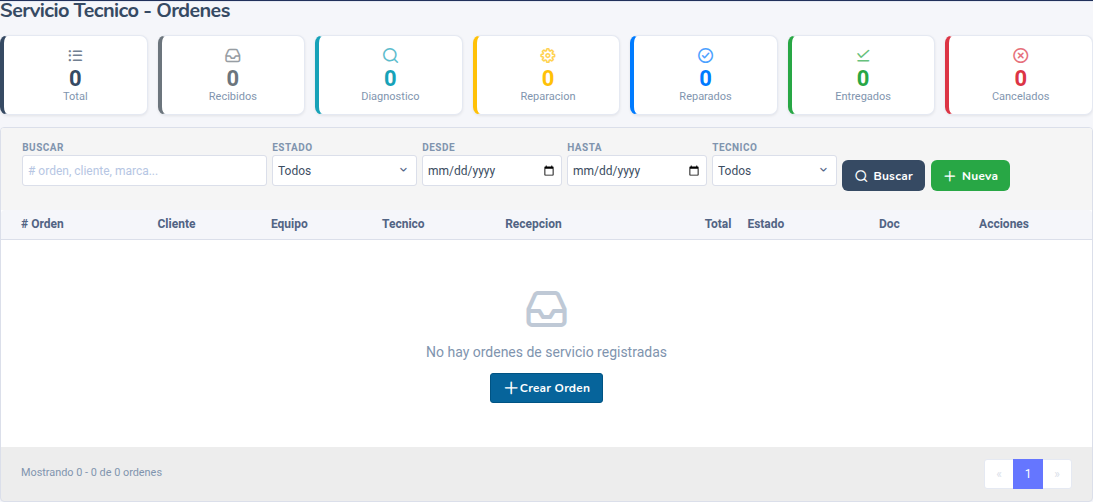Viewport: 1093px width, 502px height.
Task: Open the Hasta calendar picker icon
Action: click(x=694, y=171)
